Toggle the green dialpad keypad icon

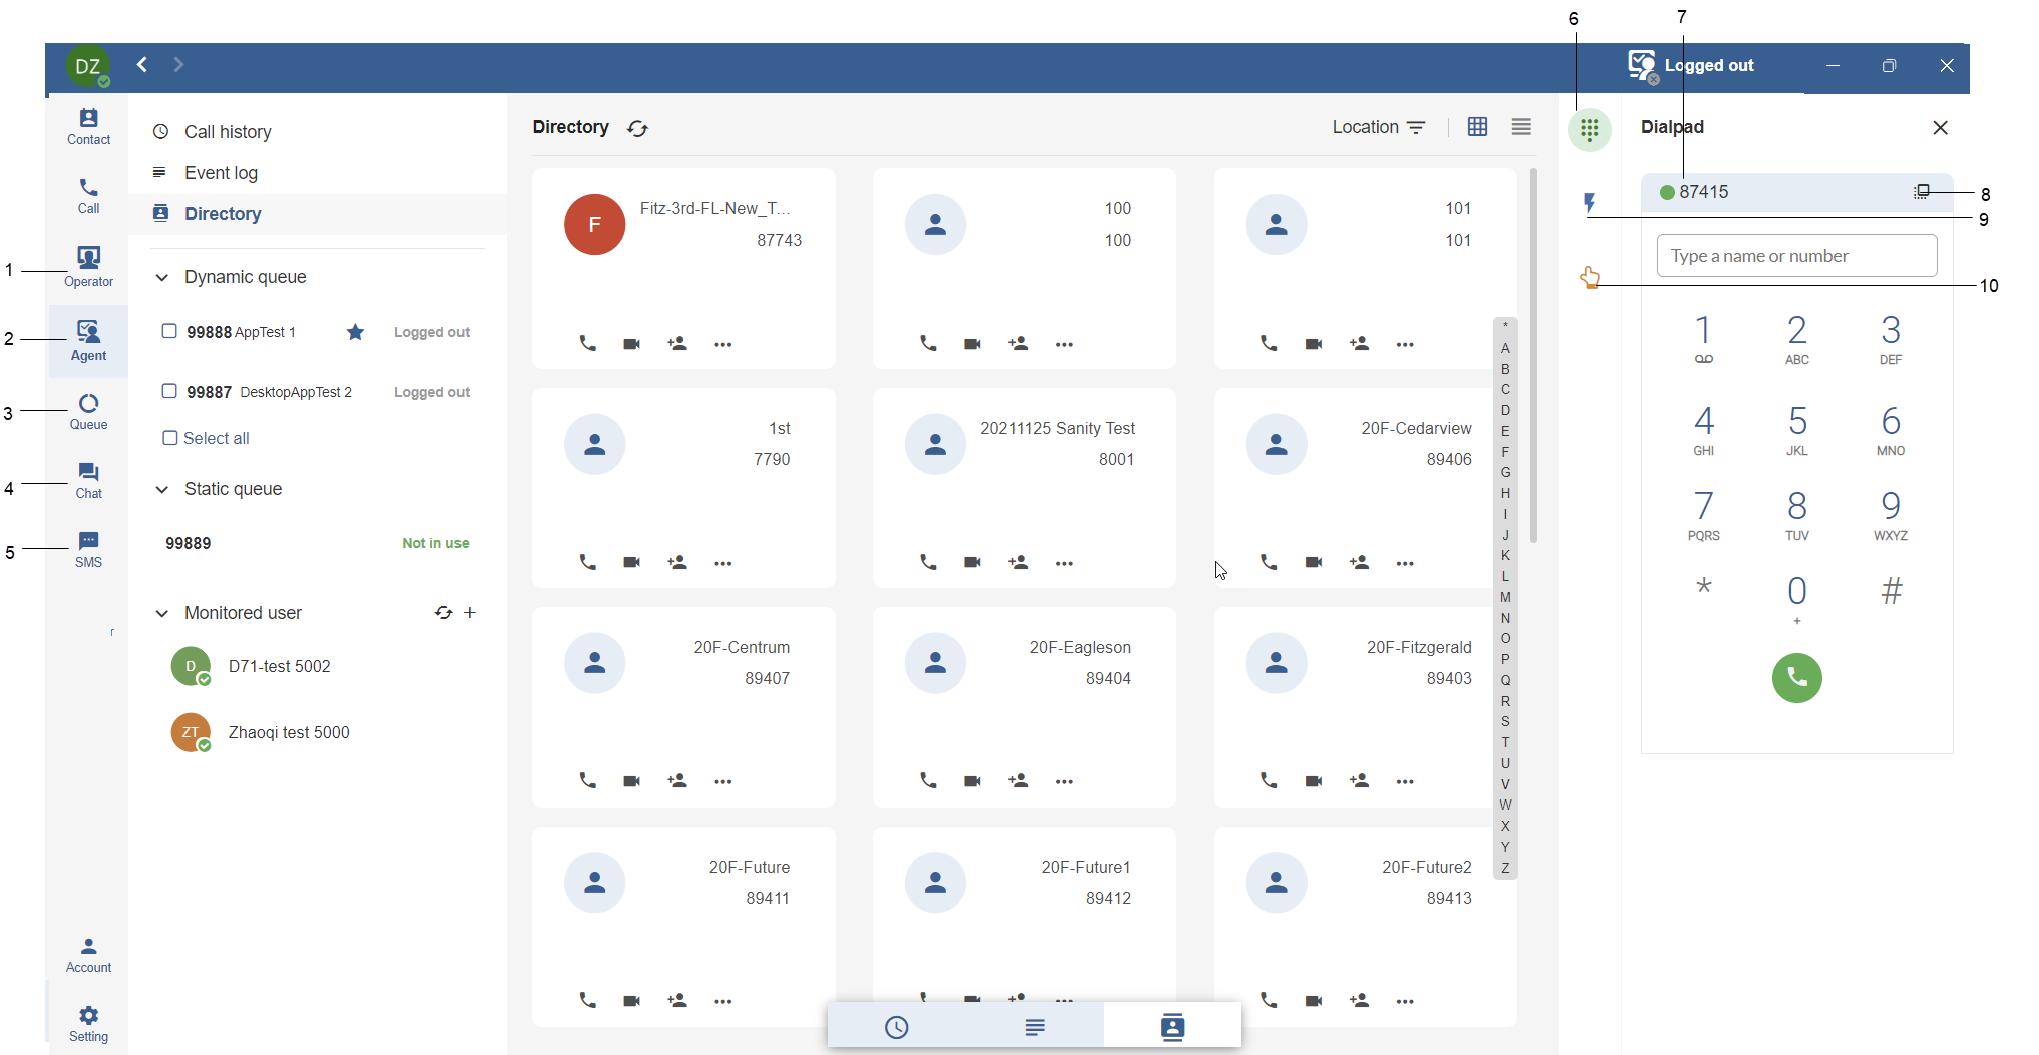(x=1590, y=129)
